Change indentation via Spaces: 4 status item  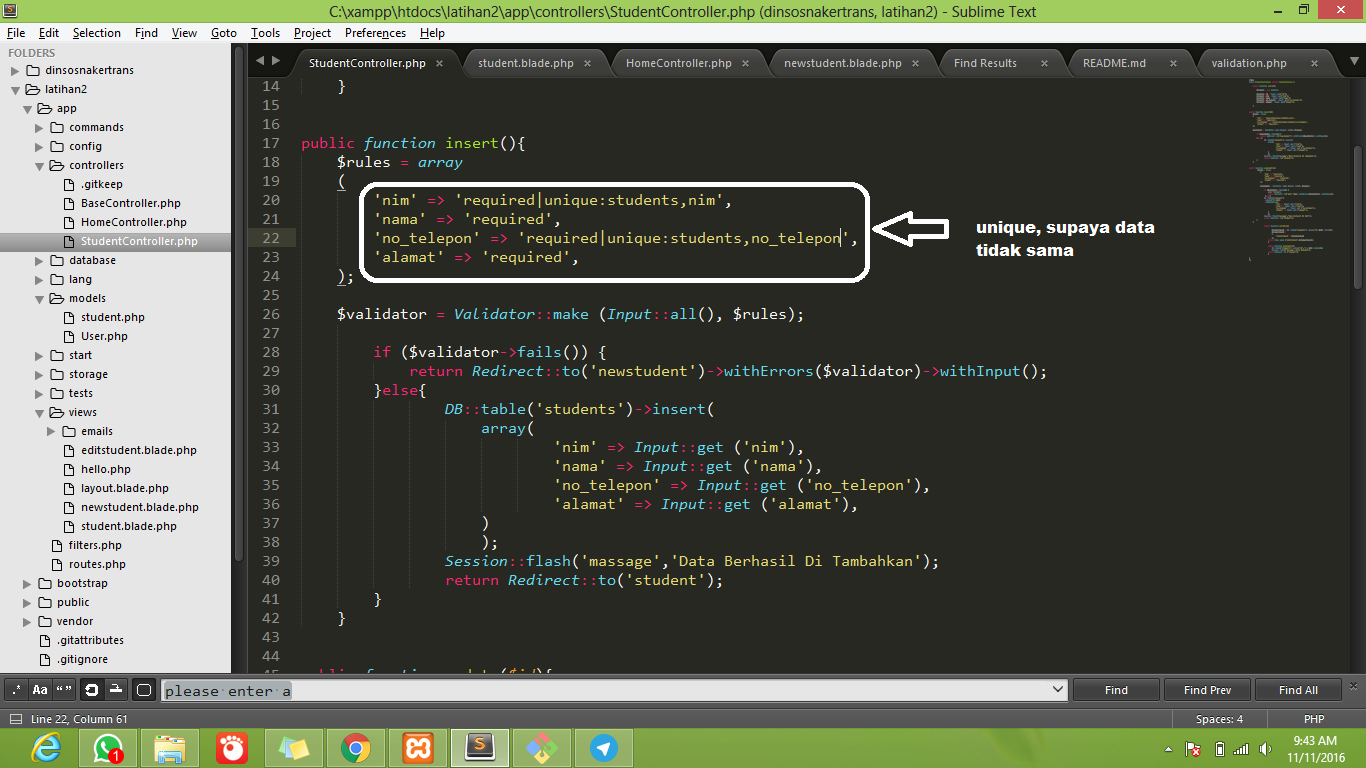[1219, 719]
